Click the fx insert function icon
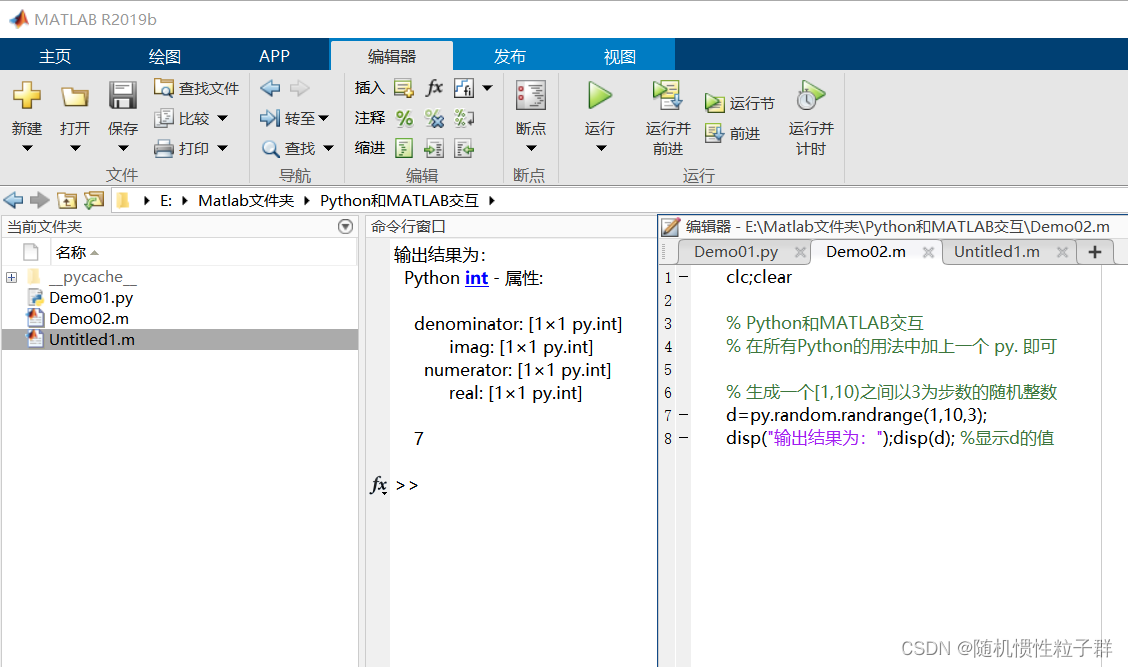The height and width of the screenshot is (667, 1128). point(434,88)
